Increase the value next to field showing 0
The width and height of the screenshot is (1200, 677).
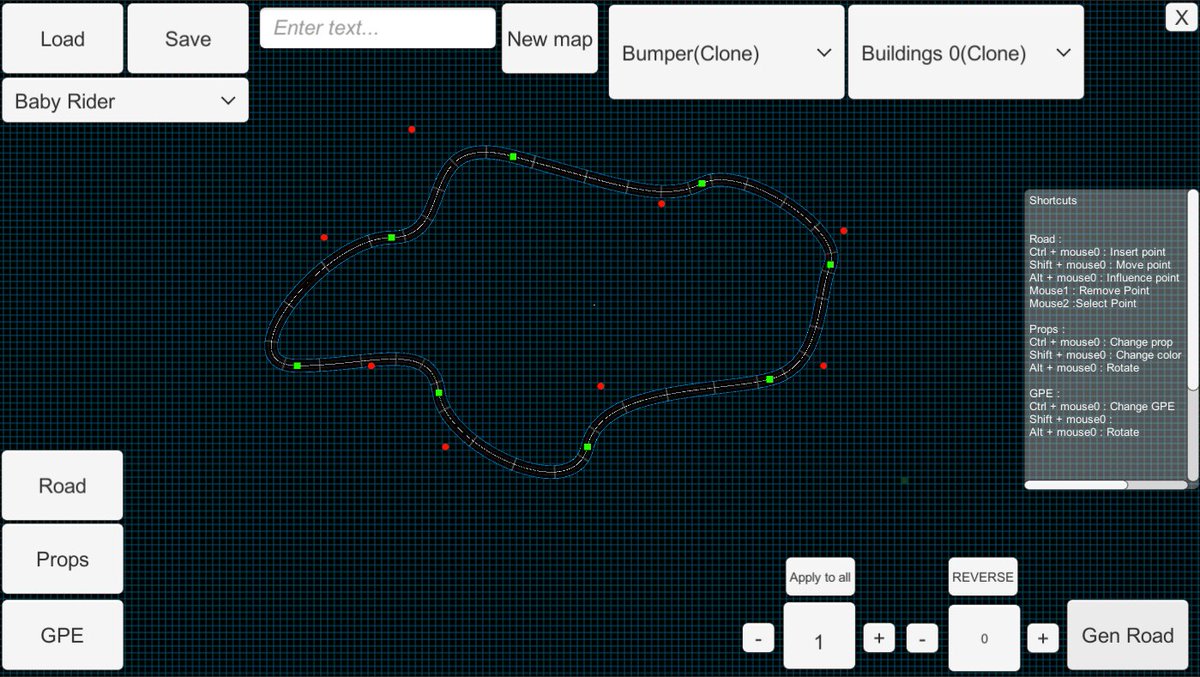[x=1043, y=637]
